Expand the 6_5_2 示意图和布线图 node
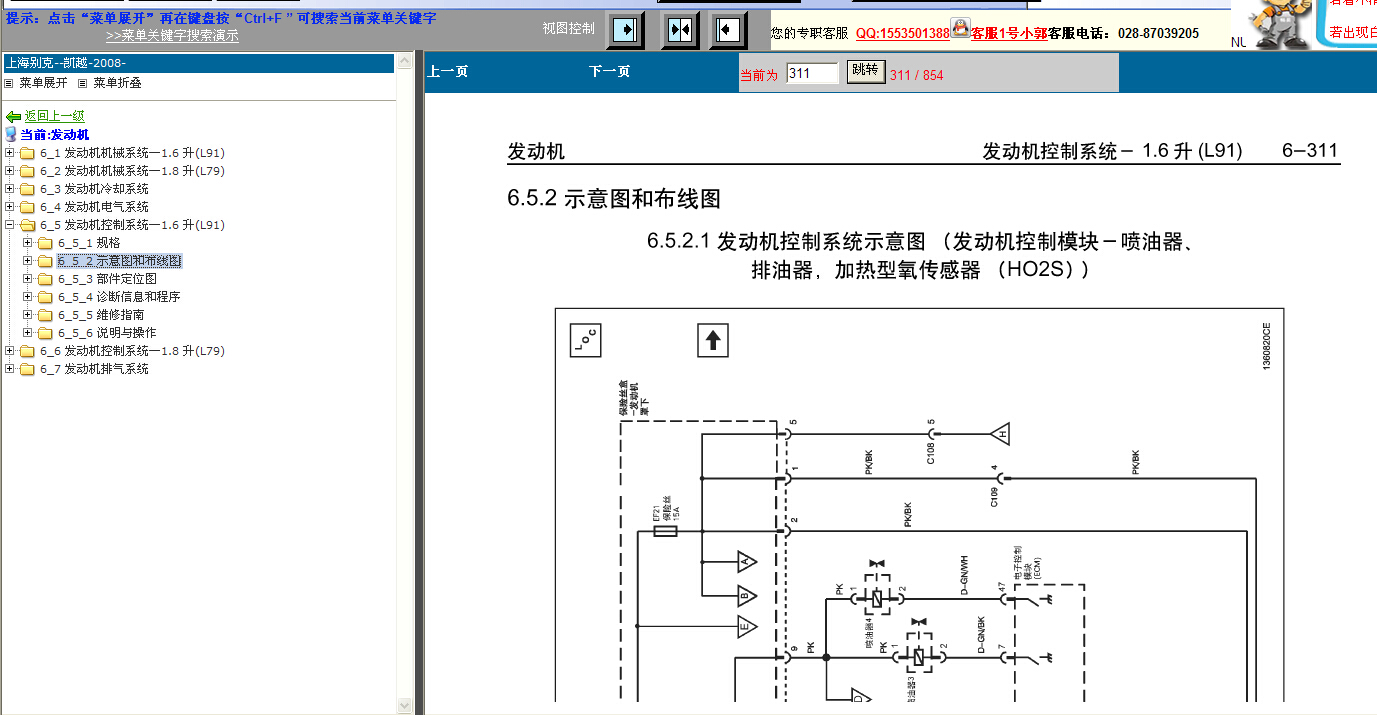Viewport: 1377px width, 715px height. tap(28, 261)
